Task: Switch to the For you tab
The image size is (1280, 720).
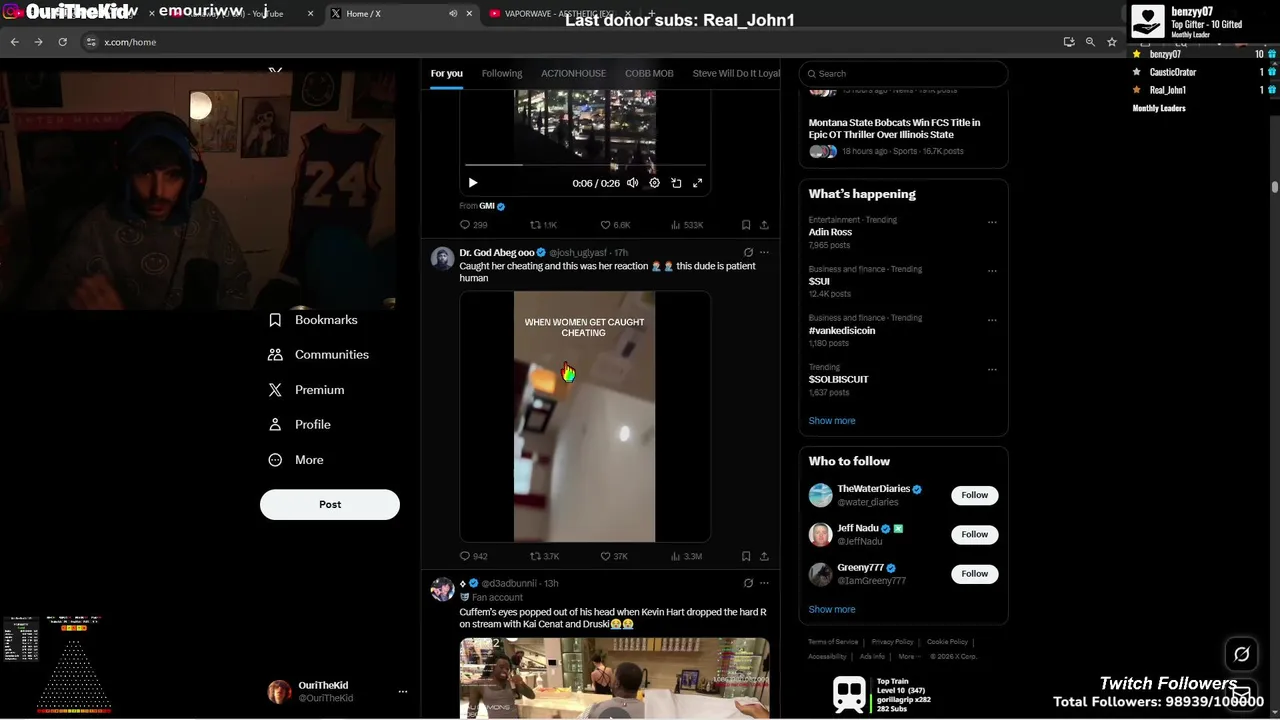Action: click(447, 73)
